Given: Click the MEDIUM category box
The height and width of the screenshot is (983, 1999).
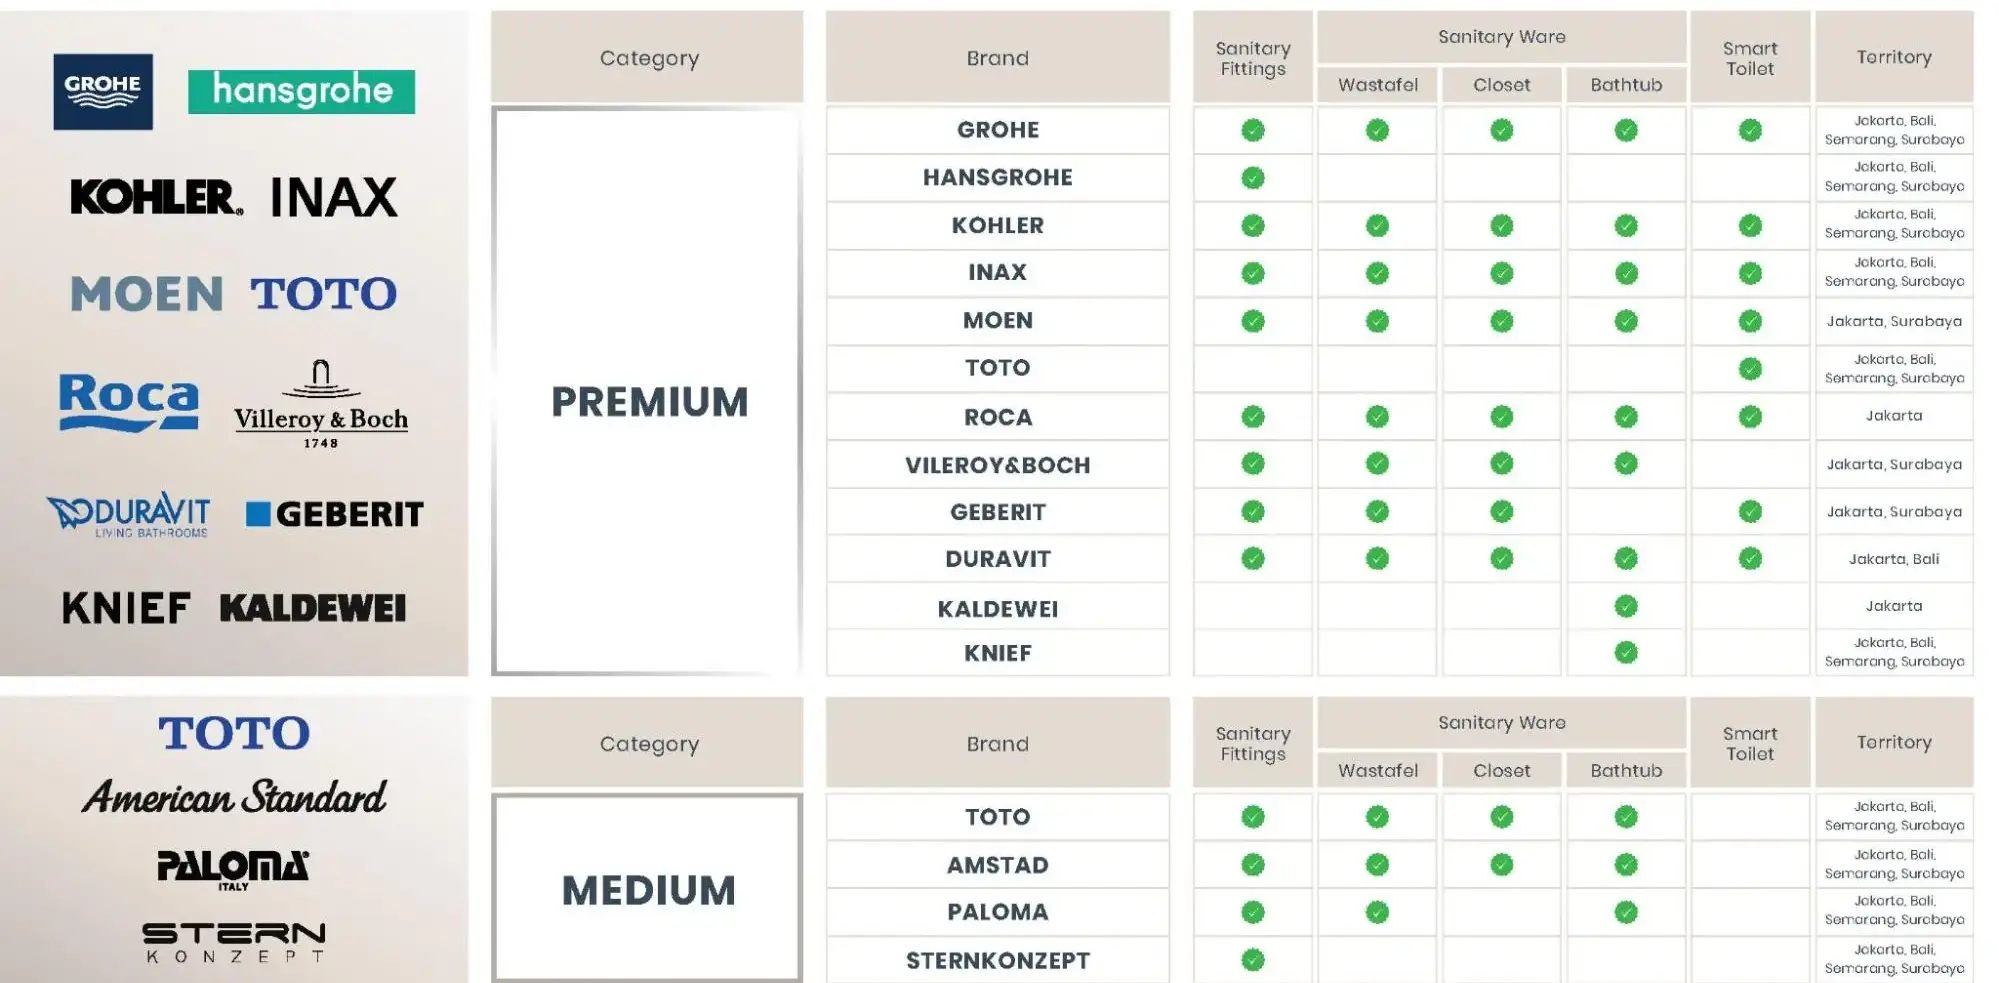Looking at the screenshot, I should [647, 888].
